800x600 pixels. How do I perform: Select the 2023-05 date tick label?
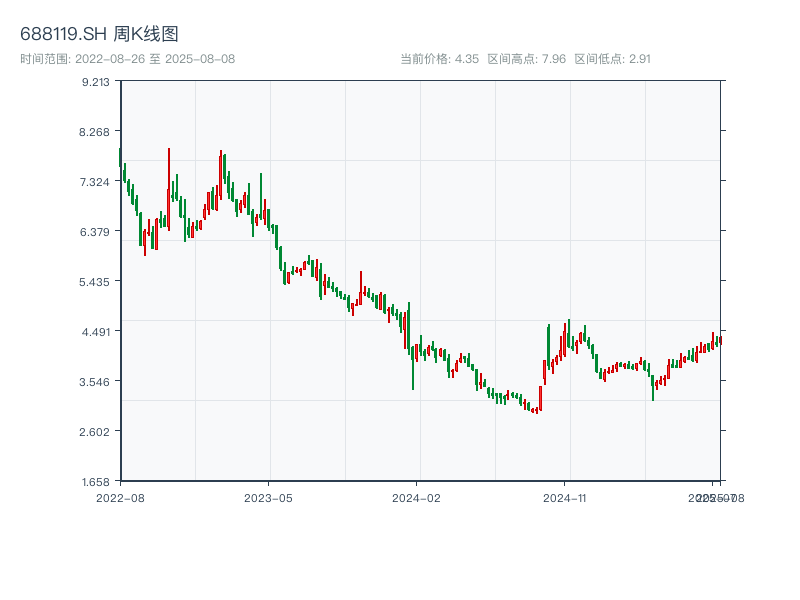point(268,497)
